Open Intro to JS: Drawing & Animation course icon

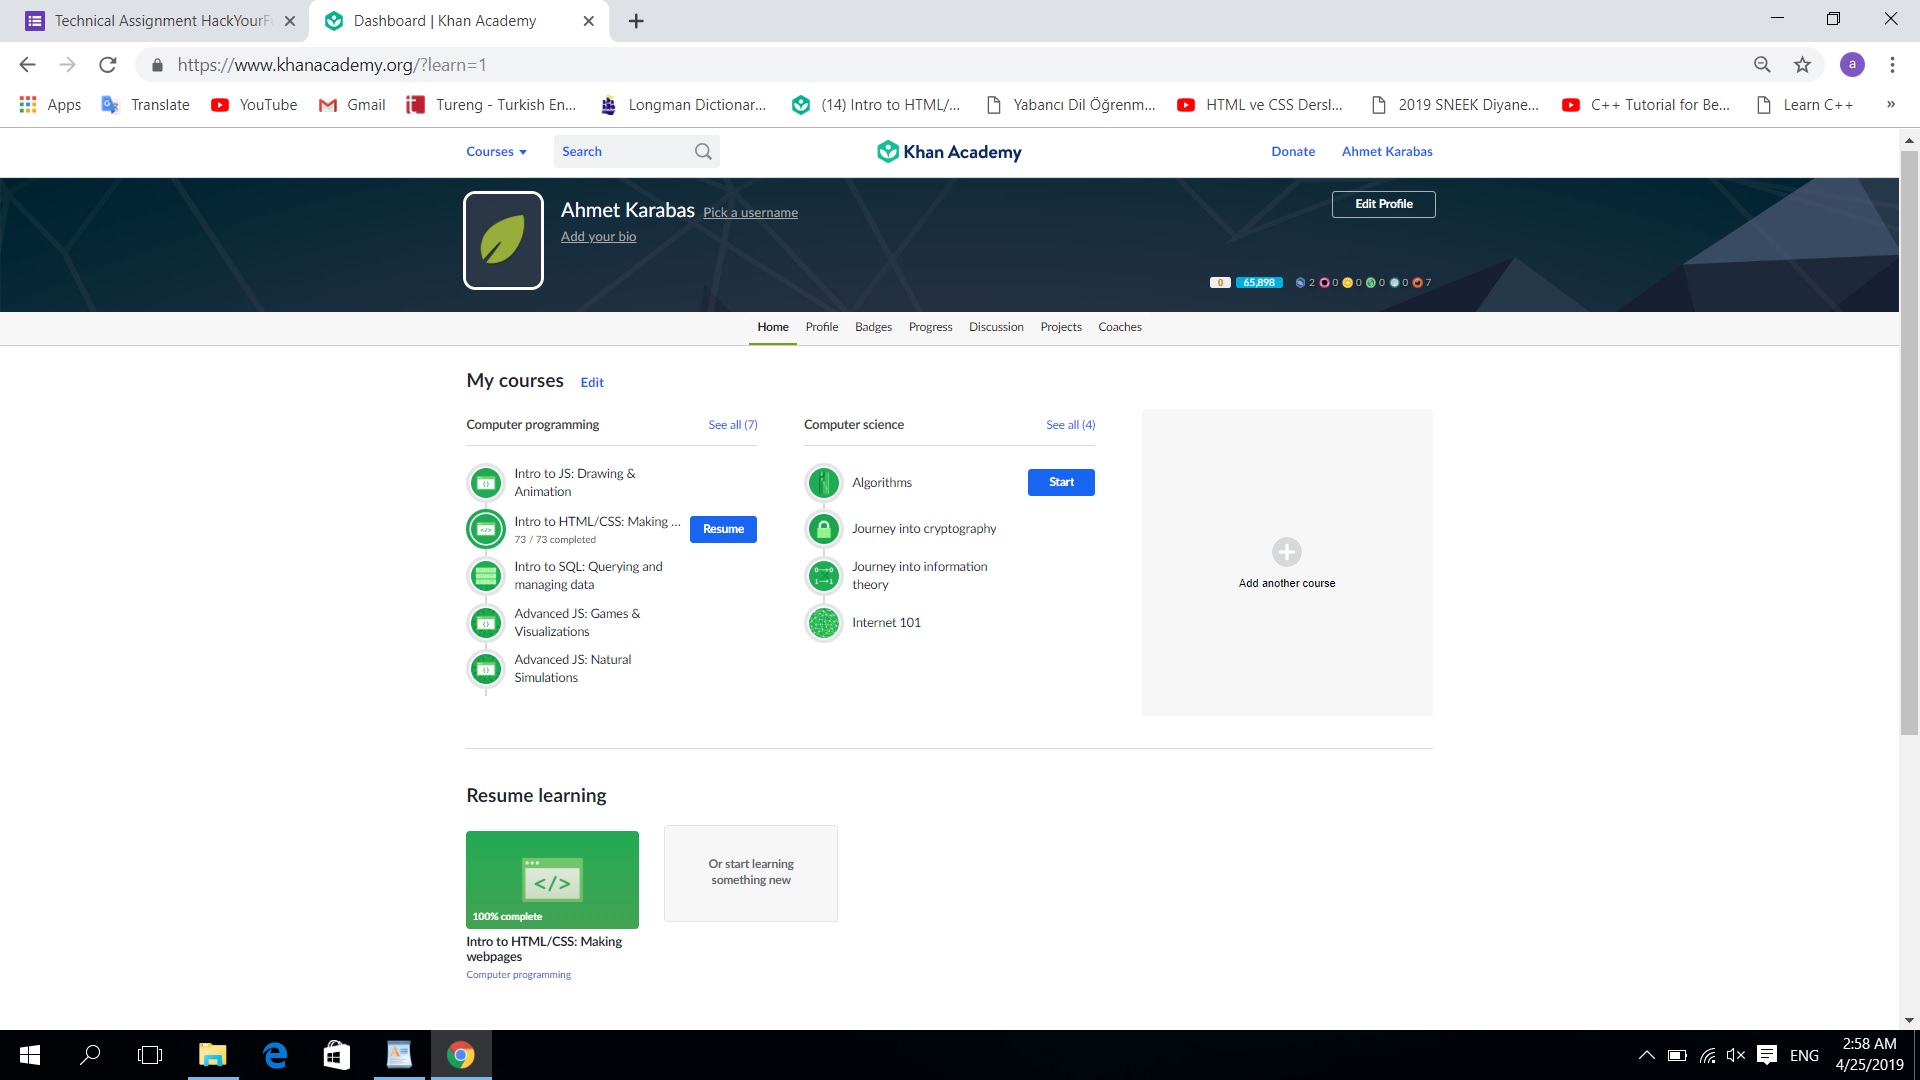(486, 483)
